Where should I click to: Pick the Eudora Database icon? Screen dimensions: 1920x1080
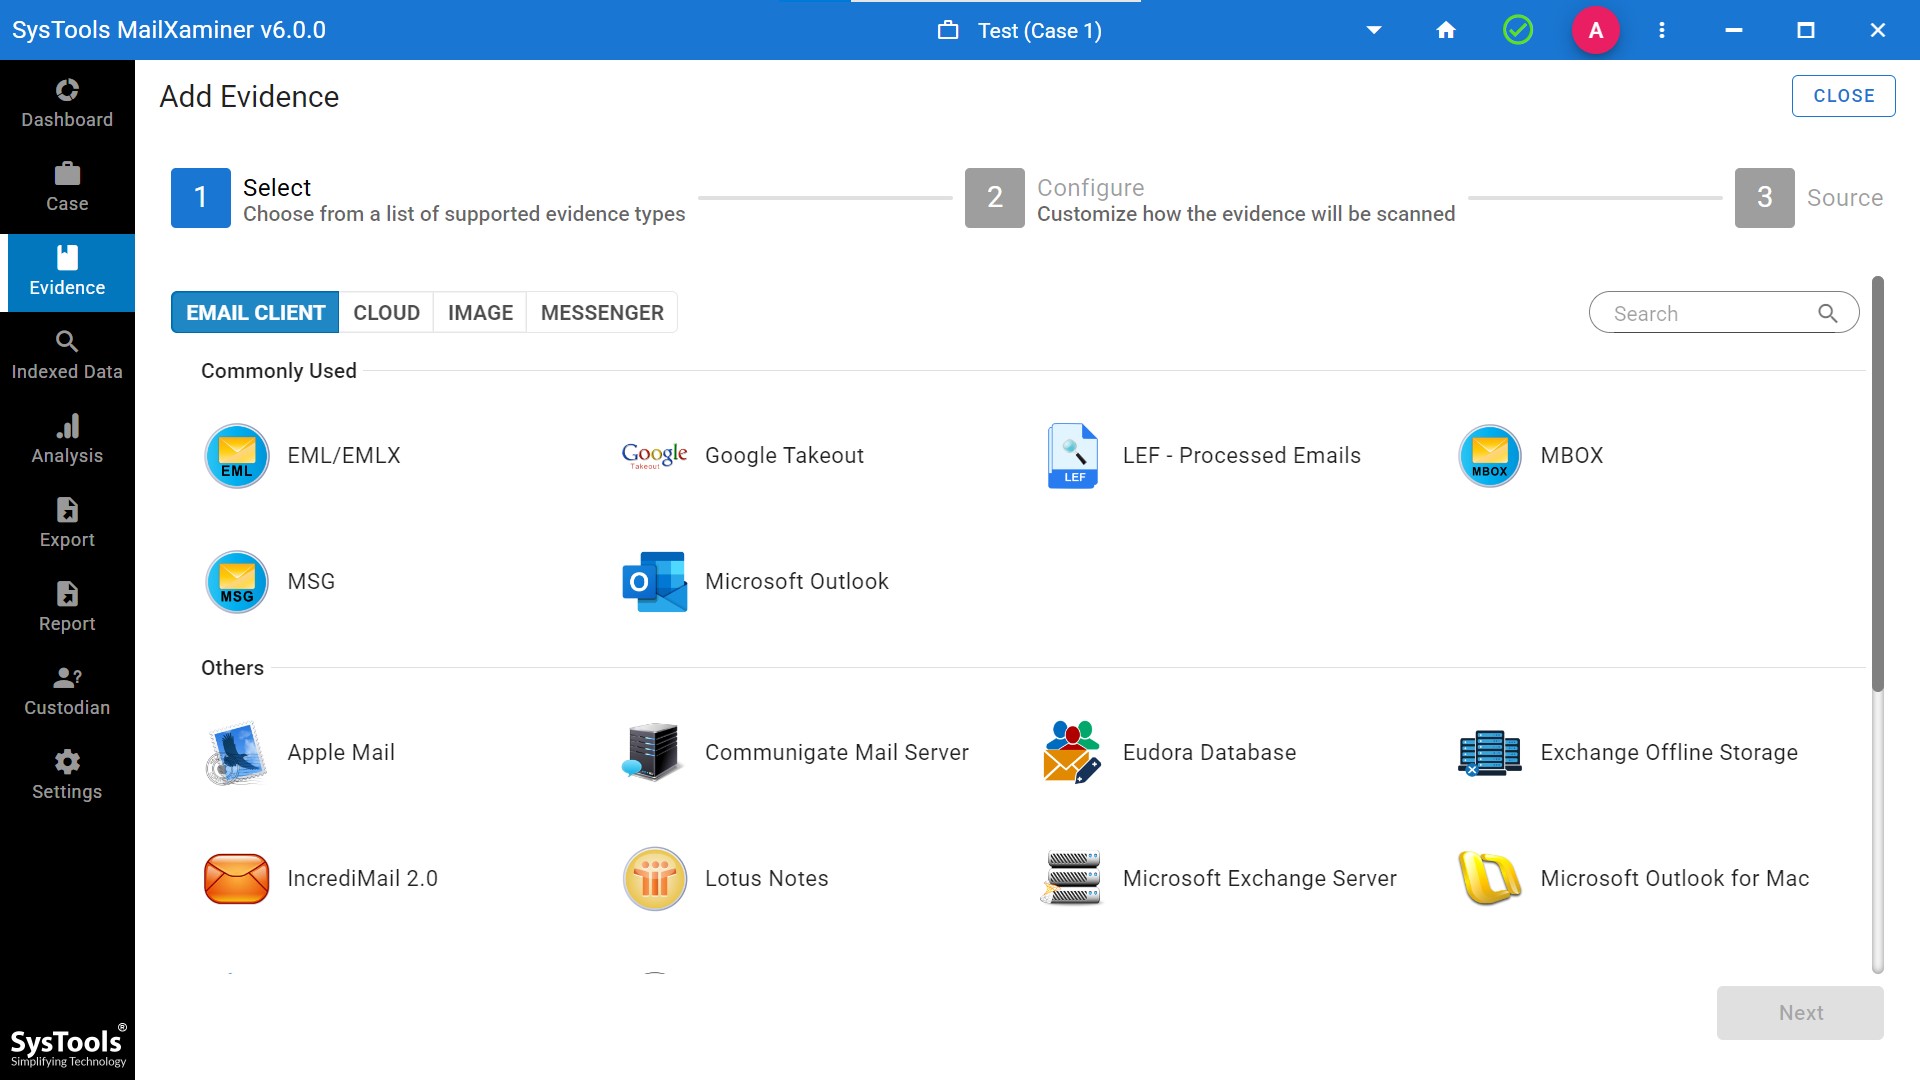coord(1072,753)
